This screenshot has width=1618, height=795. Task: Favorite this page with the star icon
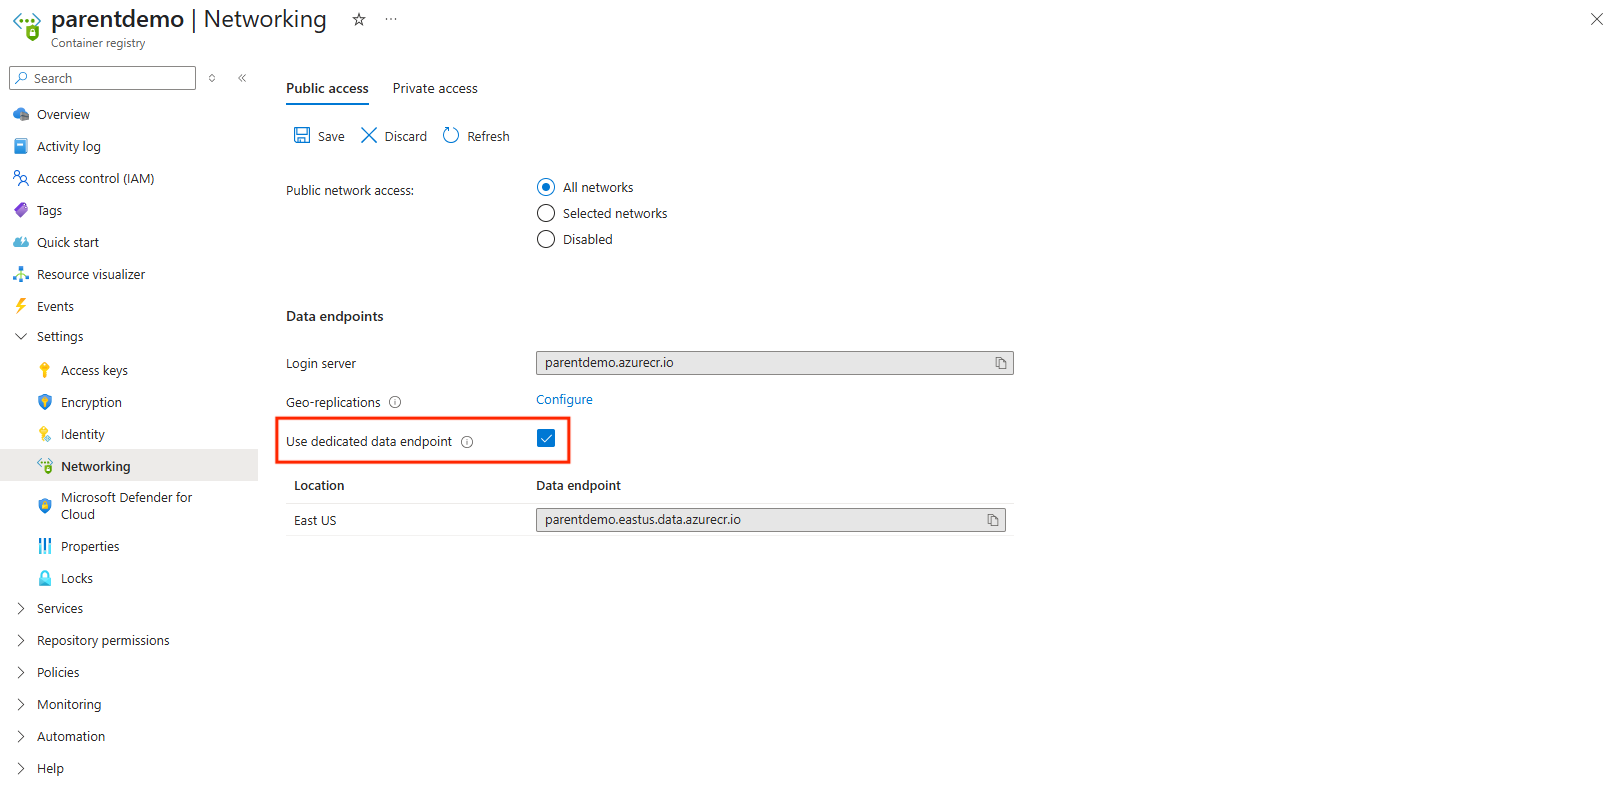tap(359, 20)
